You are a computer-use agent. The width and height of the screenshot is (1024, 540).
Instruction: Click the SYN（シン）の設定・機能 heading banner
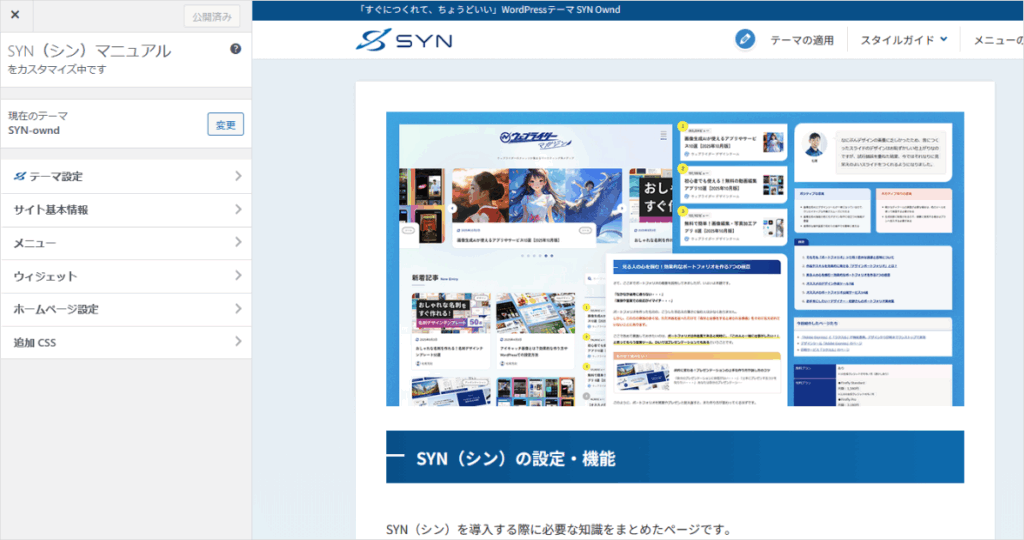[675, 458]
